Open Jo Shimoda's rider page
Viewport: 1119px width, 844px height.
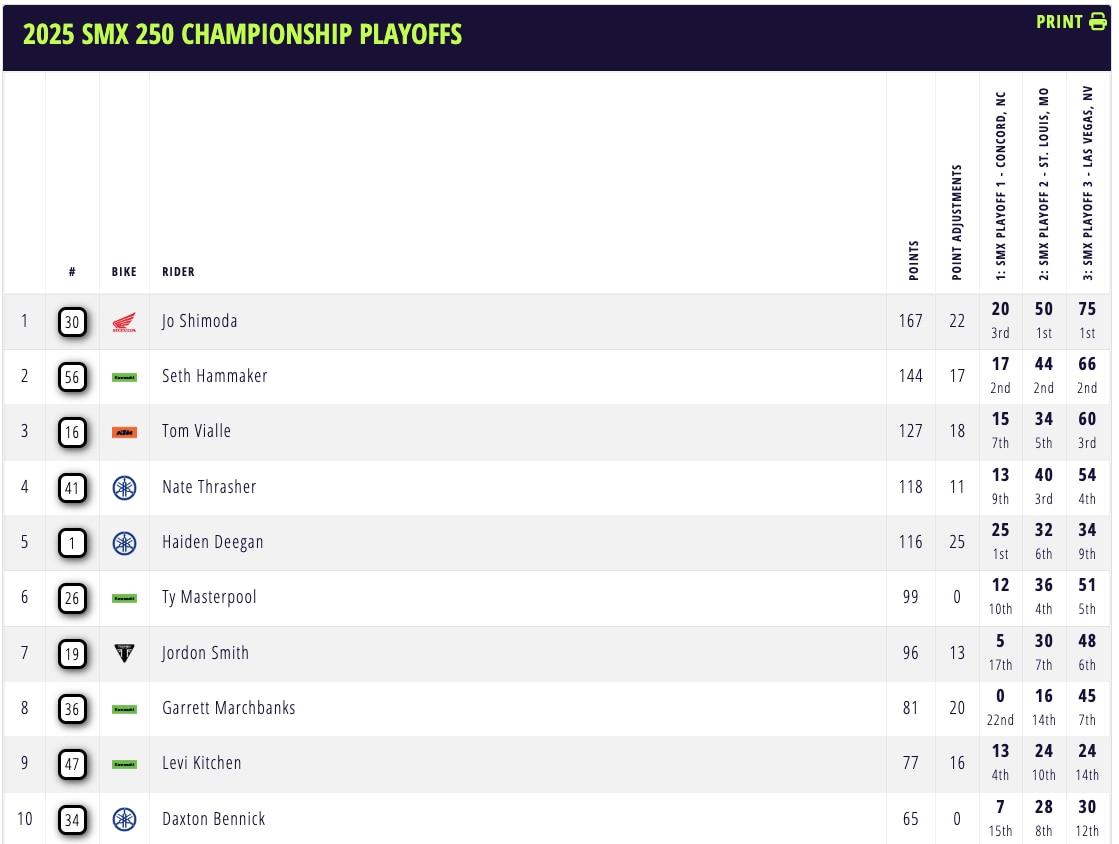tap(199, 322)
